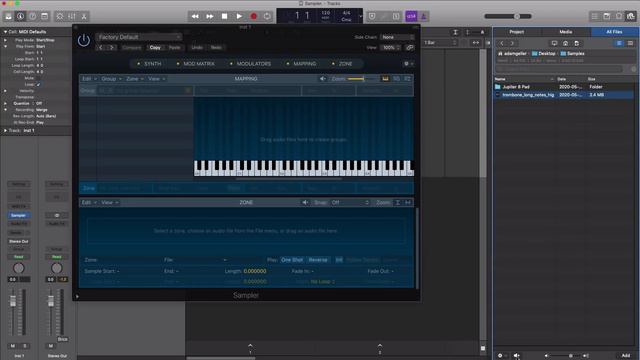Toggle the Browsers button in the control bar
The width and height of the screenshot is (640, 360).
click(x=631, y=16)
